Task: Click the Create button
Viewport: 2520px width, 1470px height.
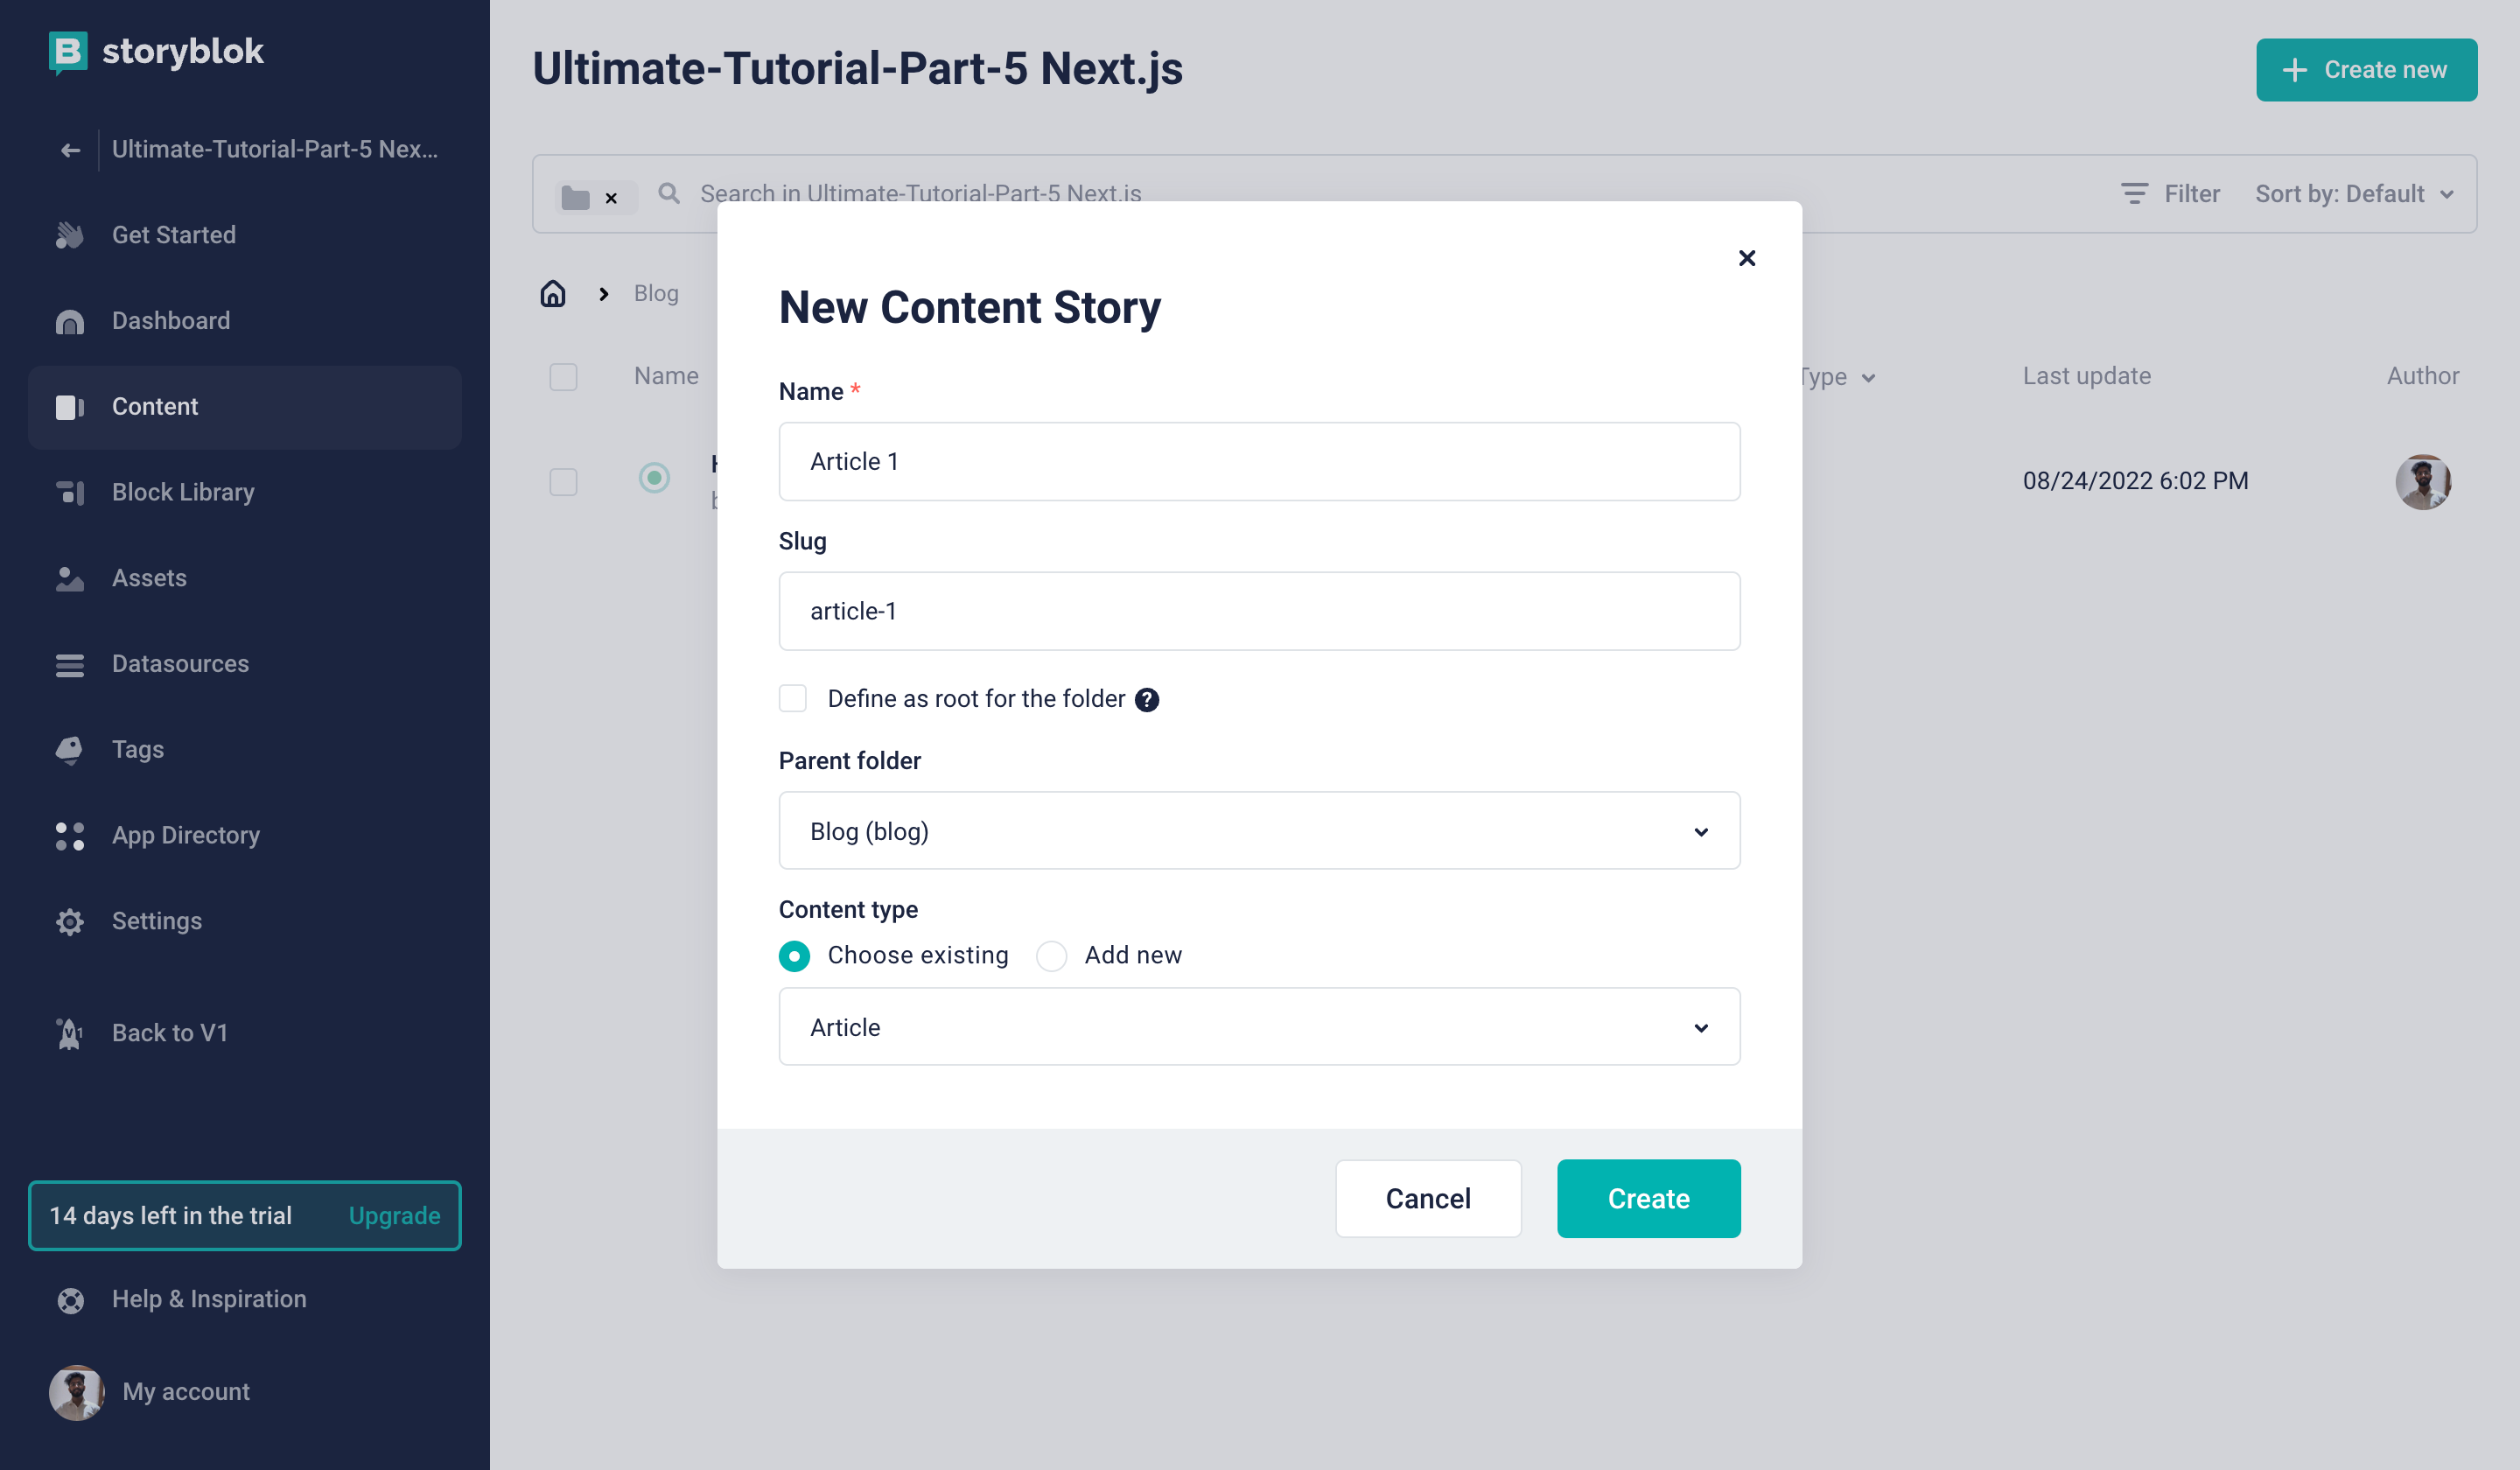Action: click(x=1648, y=1199)
